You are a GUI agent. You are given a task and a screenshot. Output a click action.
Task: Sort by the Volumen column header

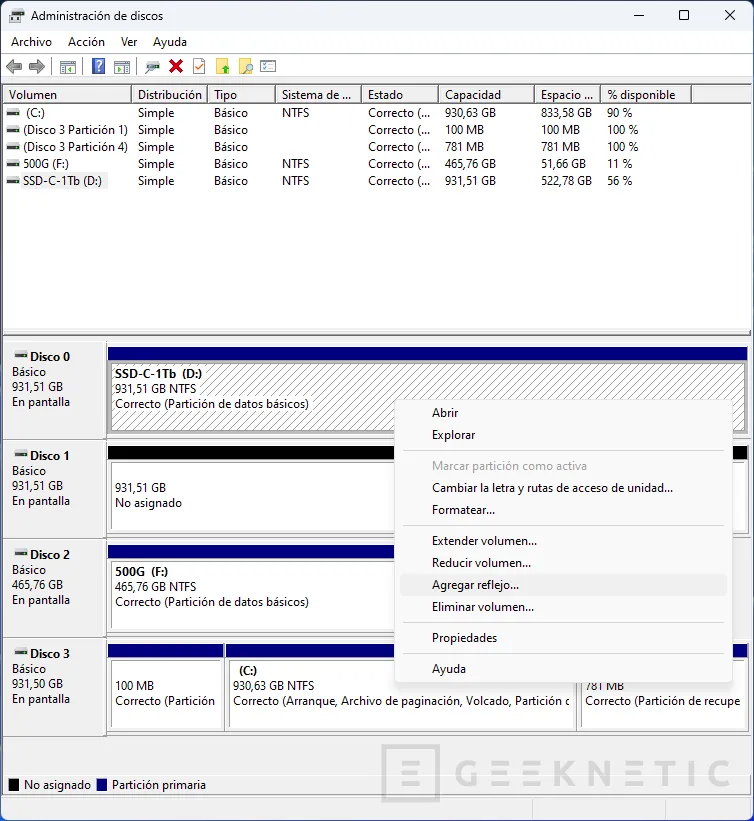(x=67, y=95)
